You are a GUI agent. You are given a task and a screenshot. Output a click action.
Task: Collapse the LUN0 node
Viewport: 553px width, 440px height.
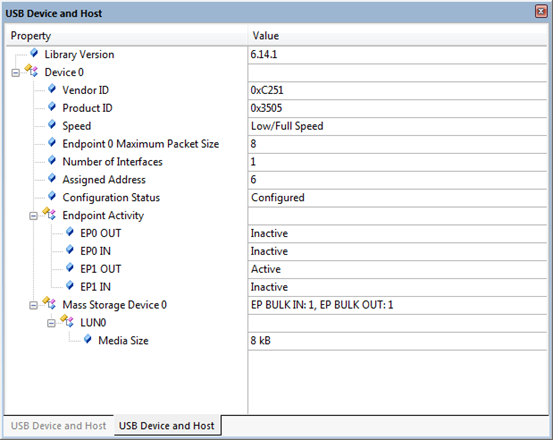coord(51,323)
